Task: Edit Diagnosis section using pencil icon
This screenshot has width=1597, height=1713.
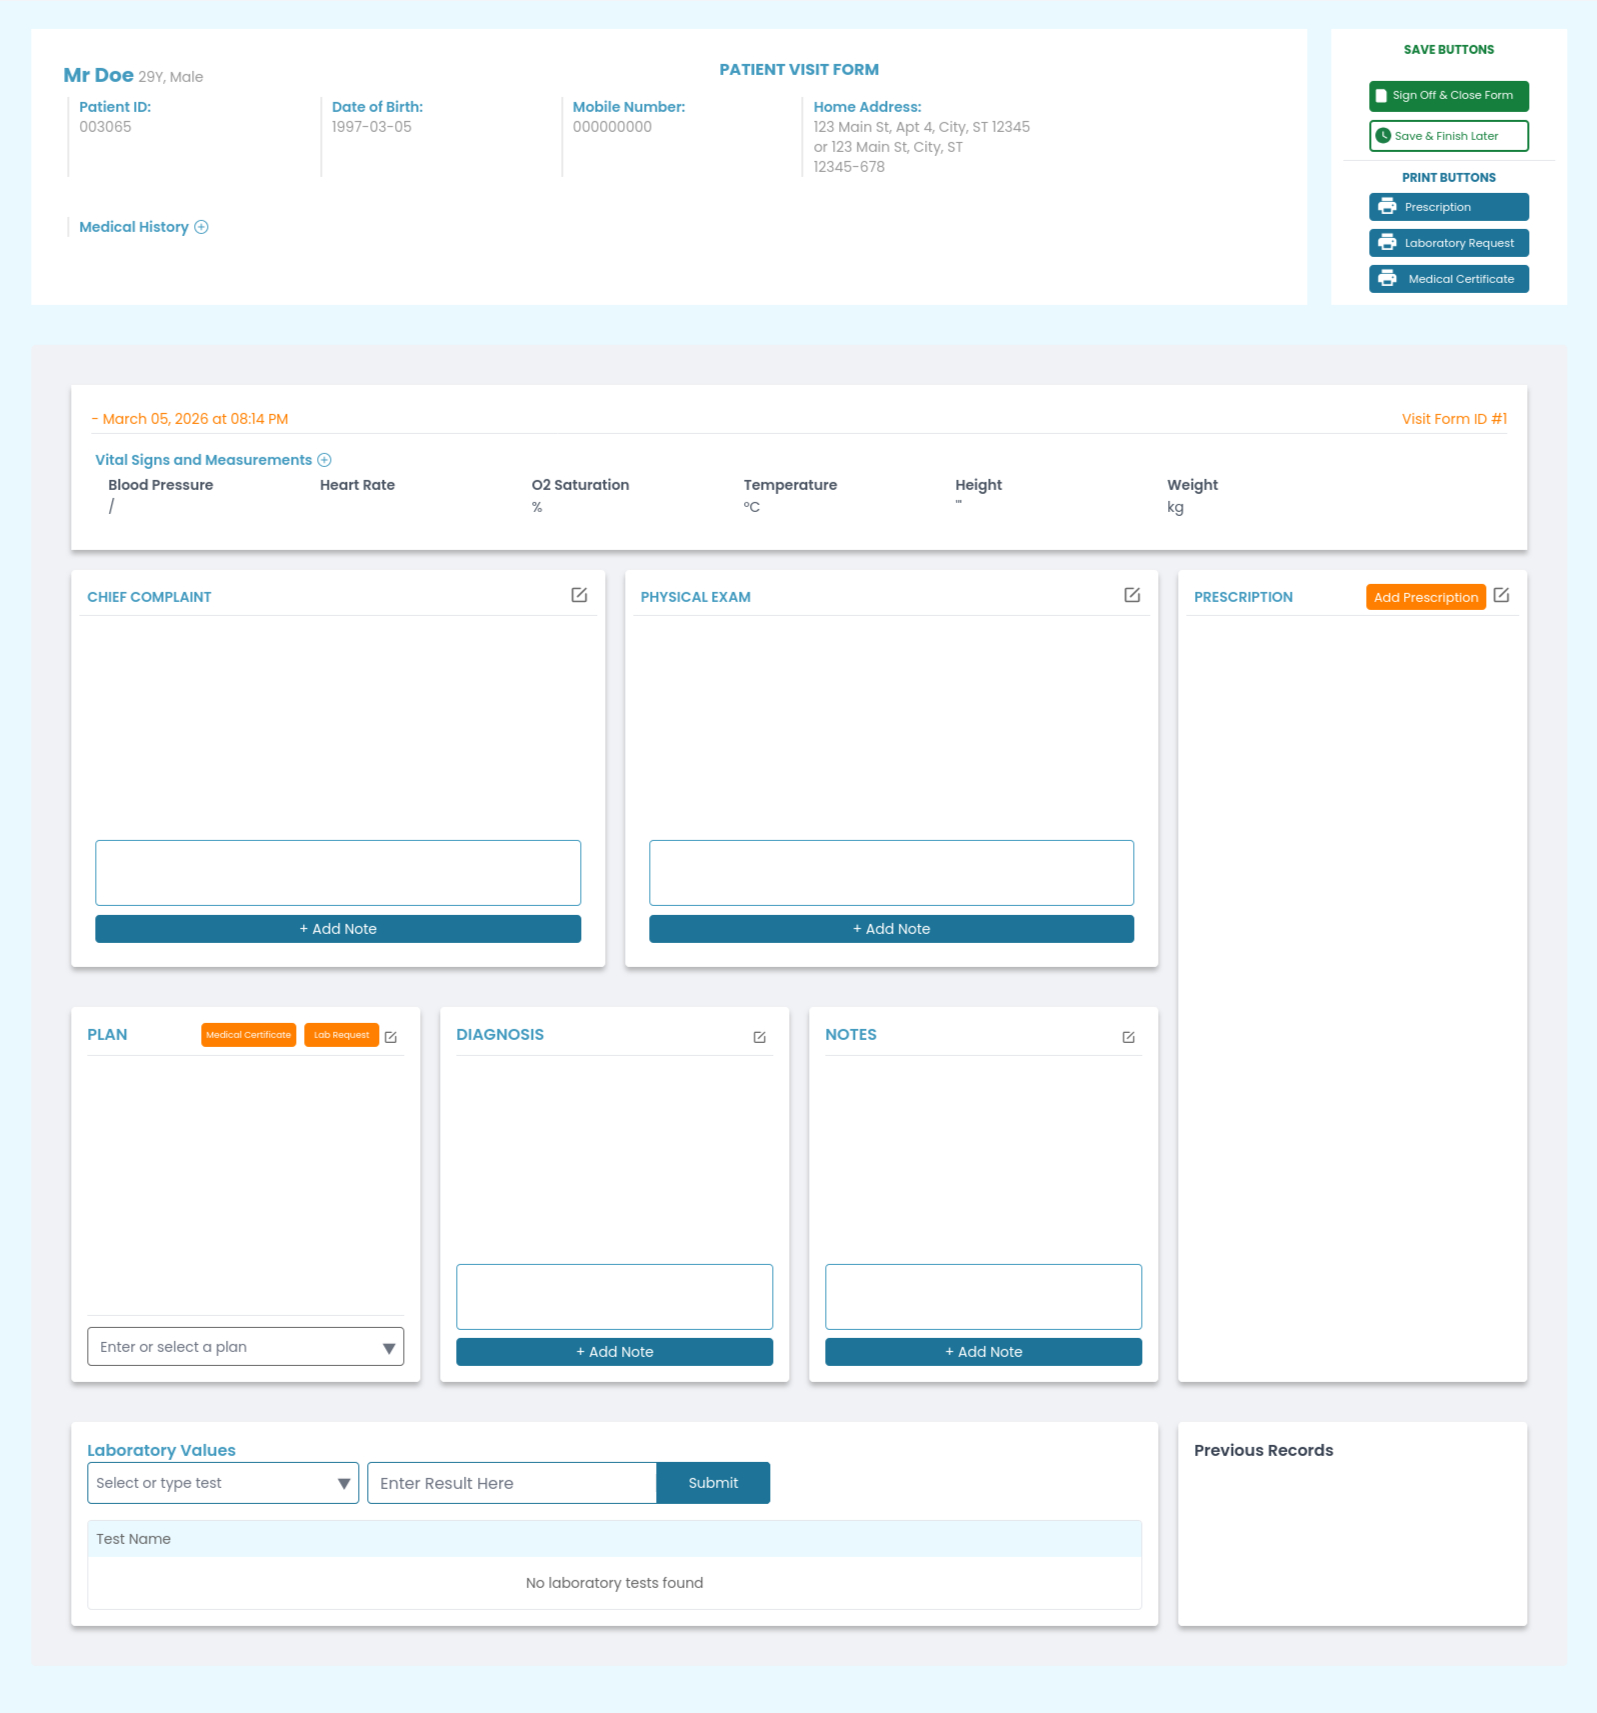Action: click(x=760, y=1037)
